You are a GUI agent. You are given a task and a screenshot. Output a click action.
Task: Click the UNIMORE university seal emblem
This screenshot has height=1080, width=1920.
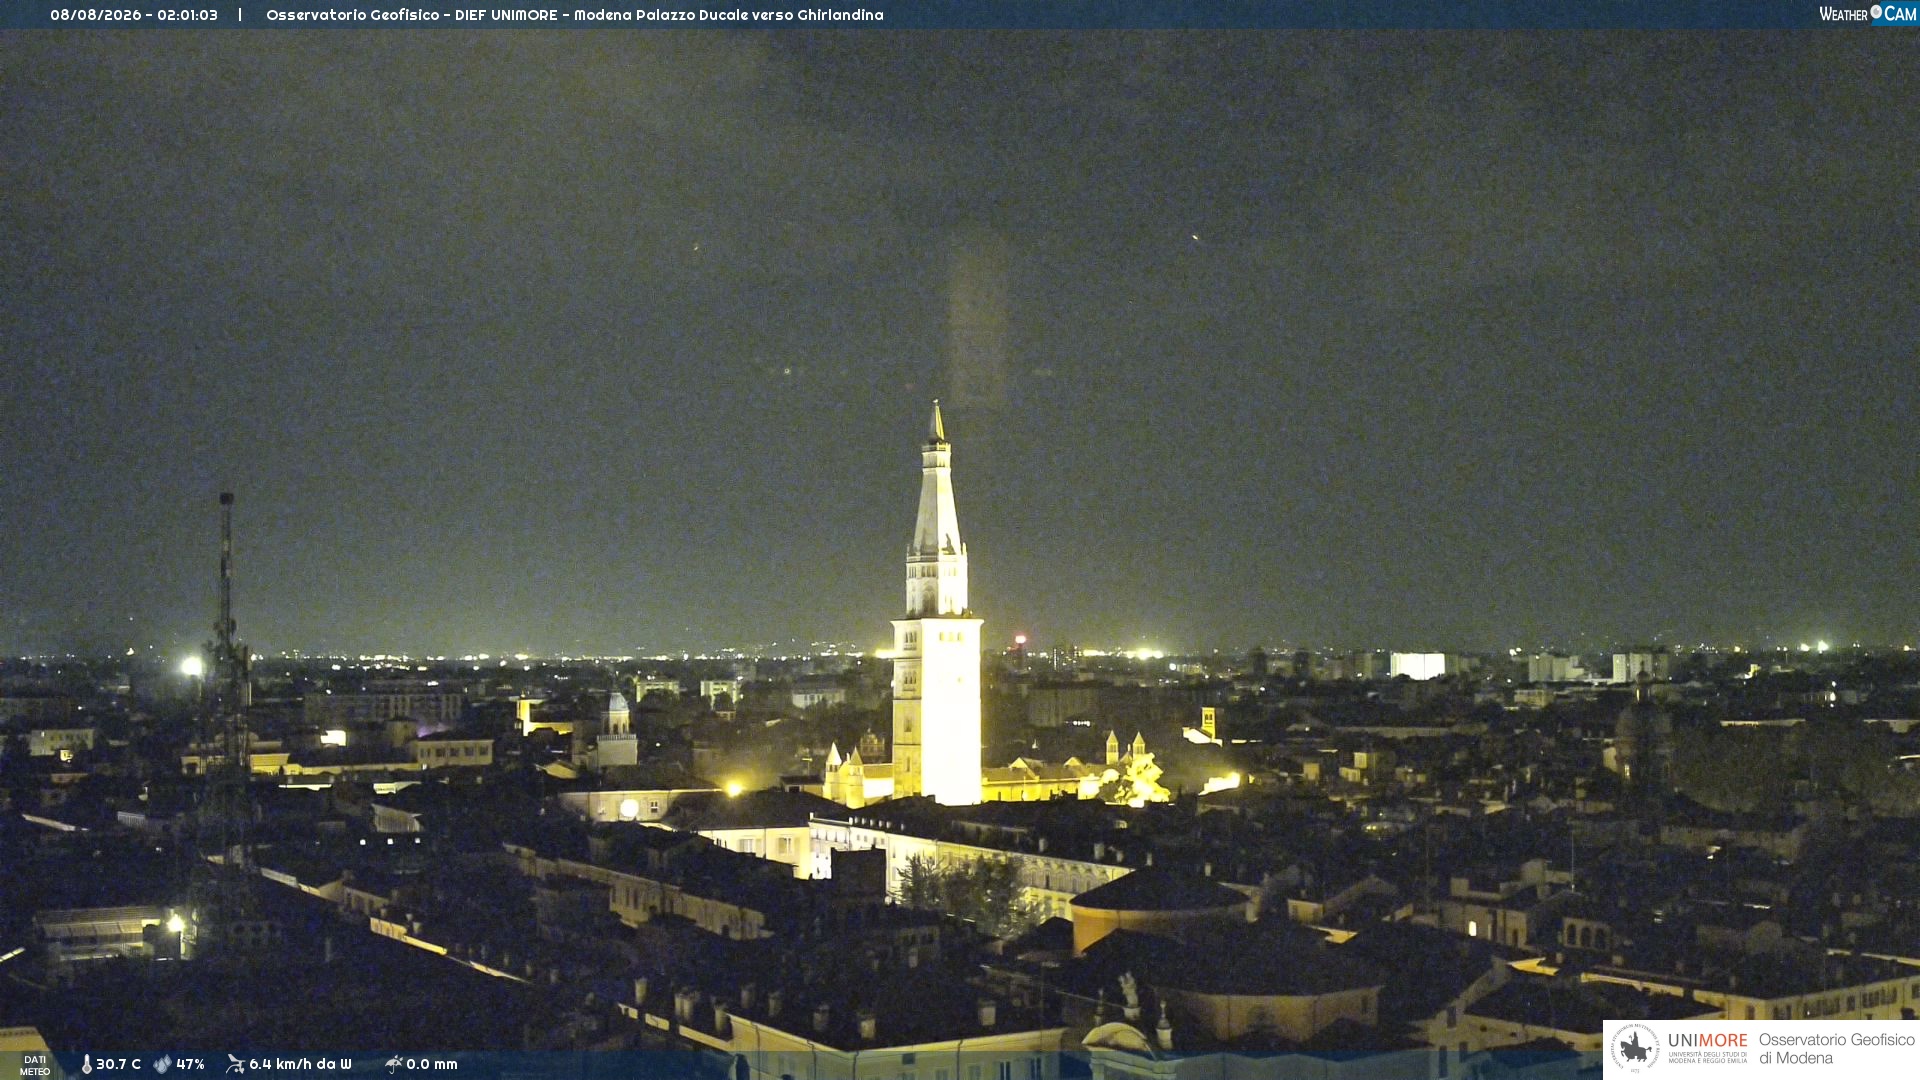[x=1635, y=1048]
